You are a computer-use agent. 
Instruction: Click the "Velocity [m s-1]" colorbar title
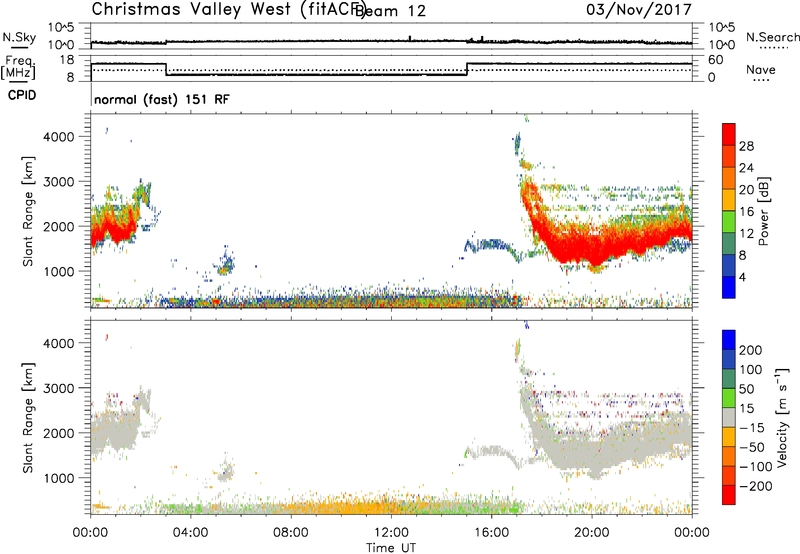coord(781,418)
